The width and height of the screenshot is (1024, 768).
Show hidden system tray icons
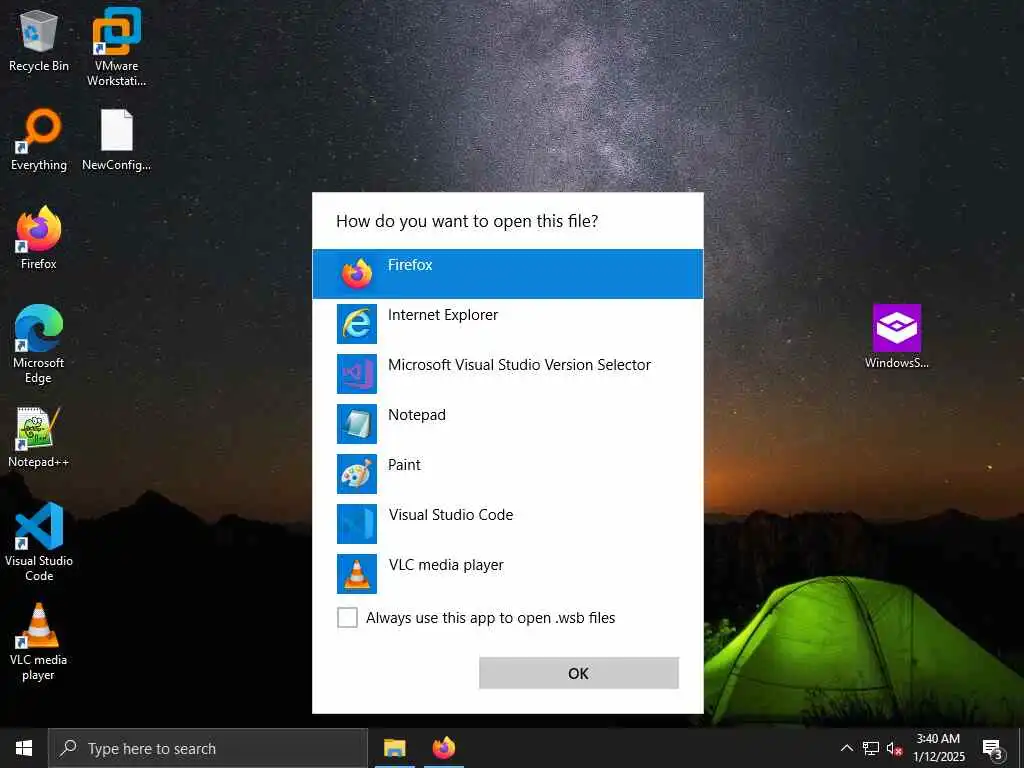point(846,748)
